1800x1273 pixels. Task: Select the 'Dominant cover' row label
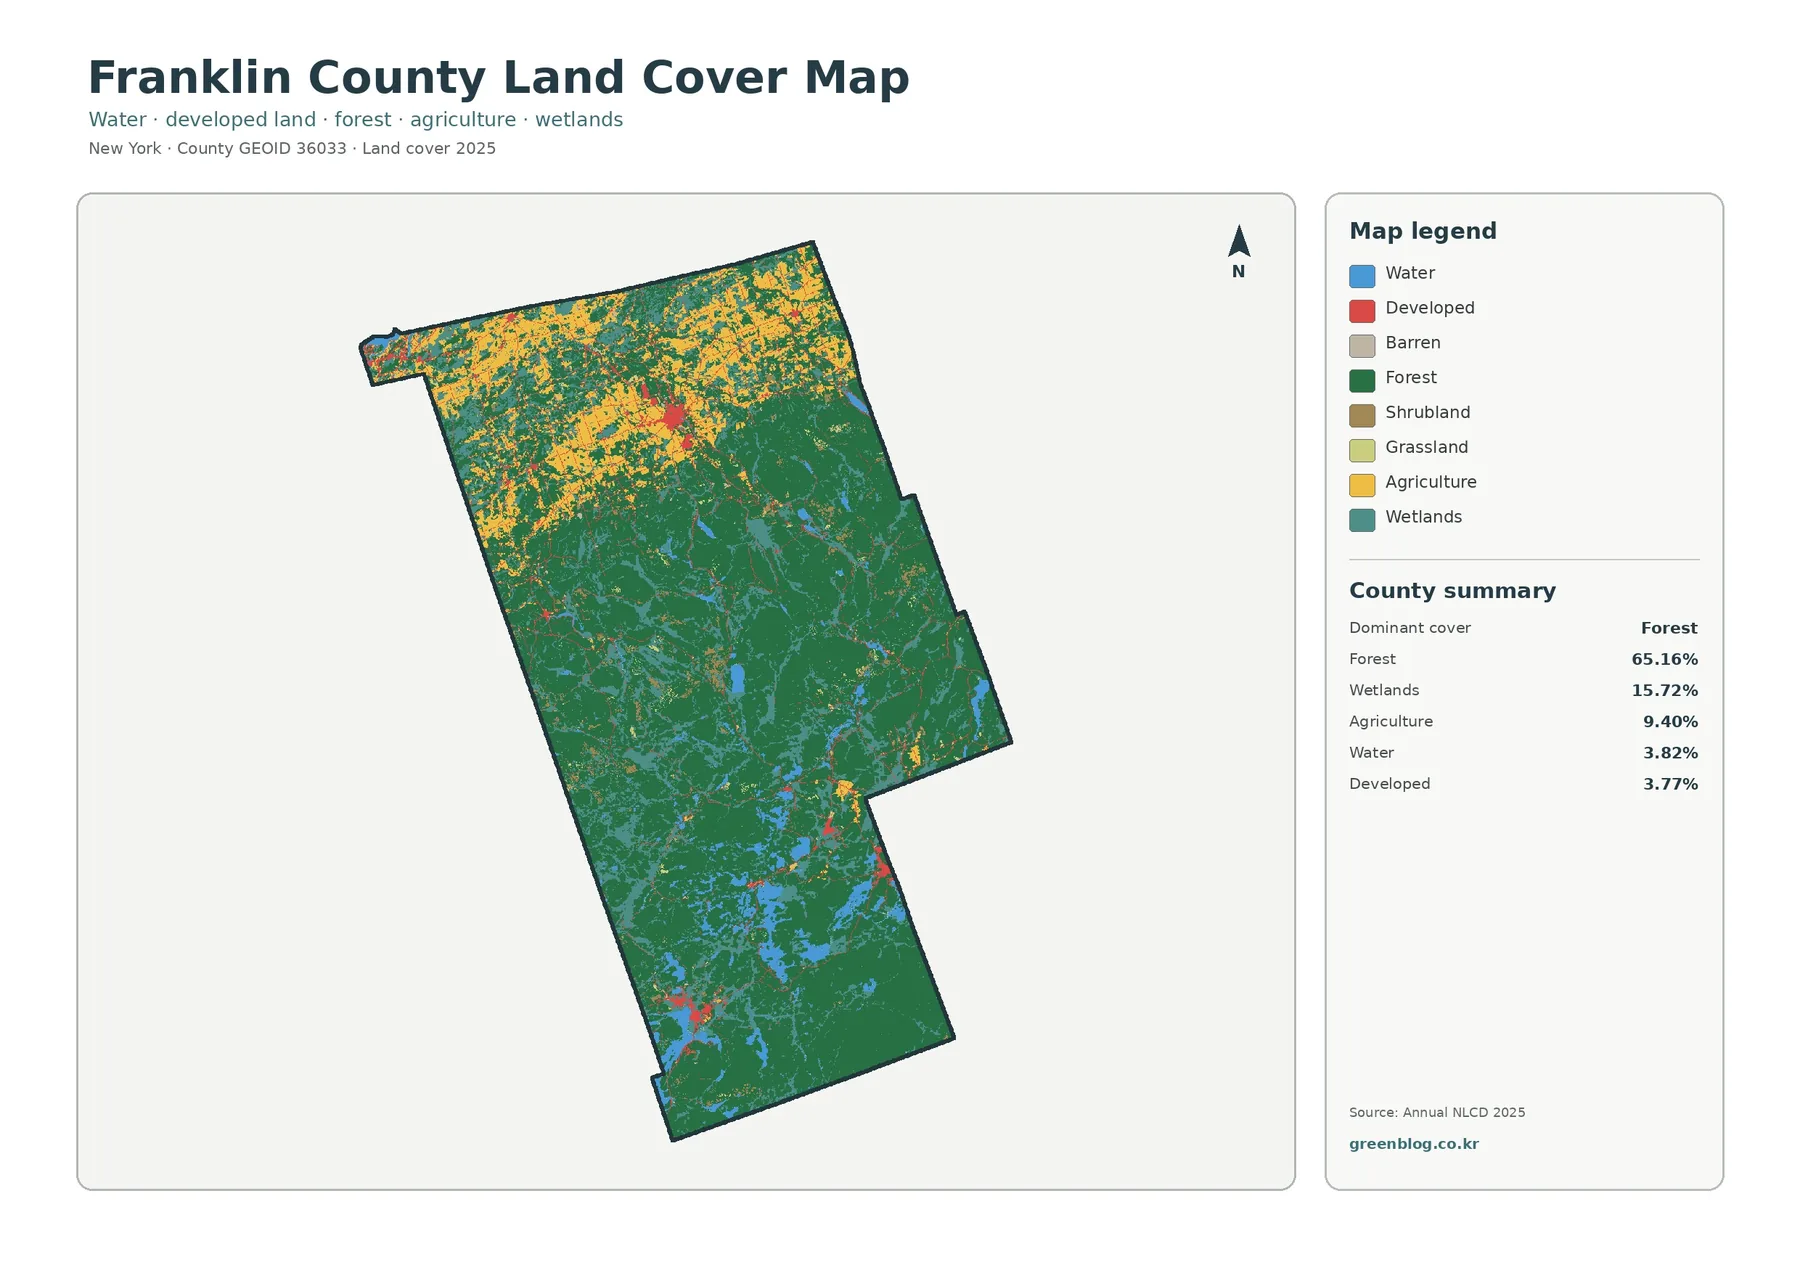(x=1409, y=628)
